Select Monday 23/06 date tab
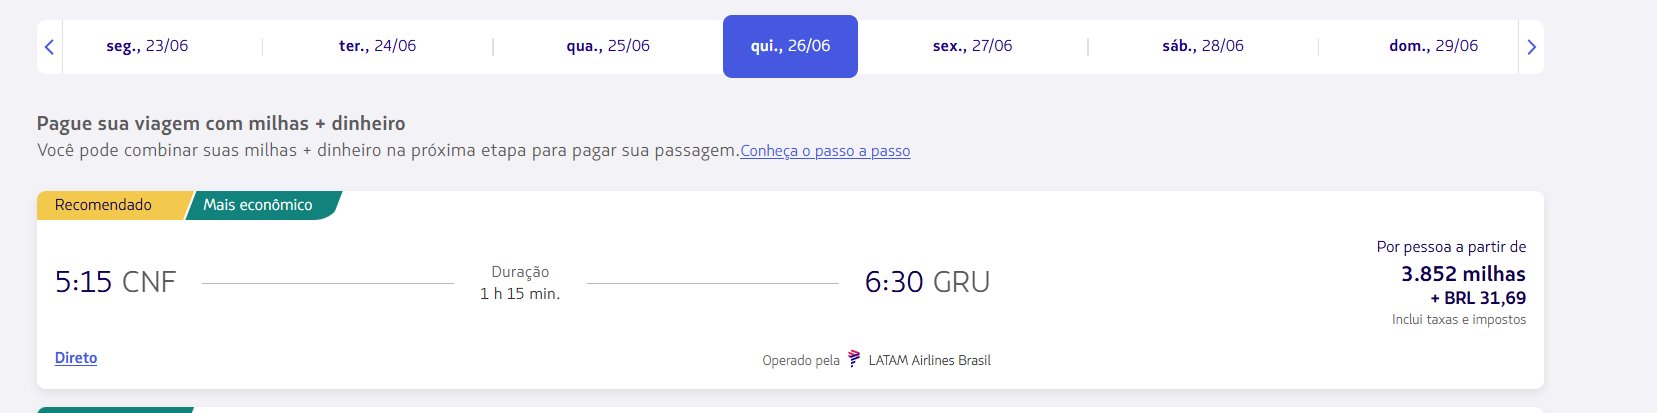Viewport: 1657px width, 413px height. click(147, 46)
